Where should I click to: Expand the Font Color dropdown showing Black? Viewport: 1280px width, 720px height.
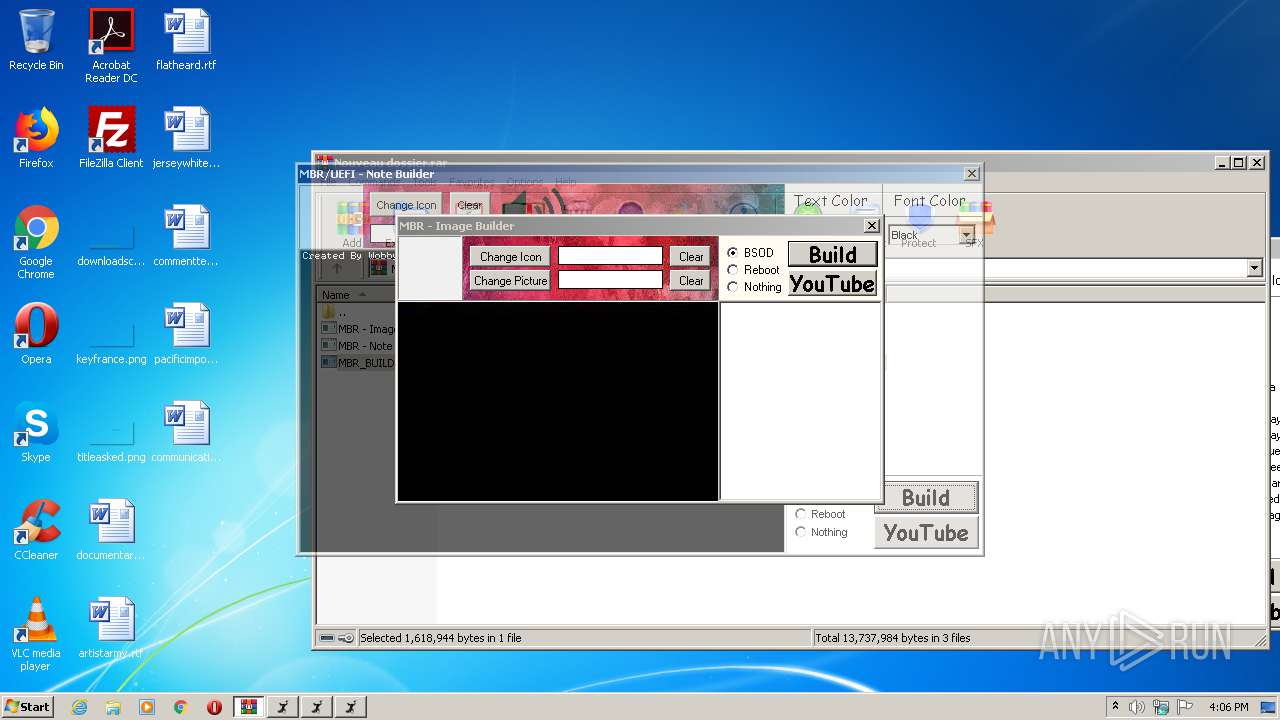(967, 235)
